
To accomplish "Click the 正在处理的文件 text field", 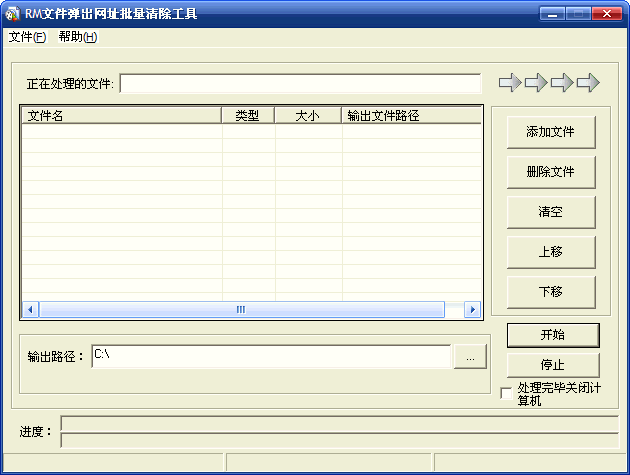I will (x=300, y=83).
